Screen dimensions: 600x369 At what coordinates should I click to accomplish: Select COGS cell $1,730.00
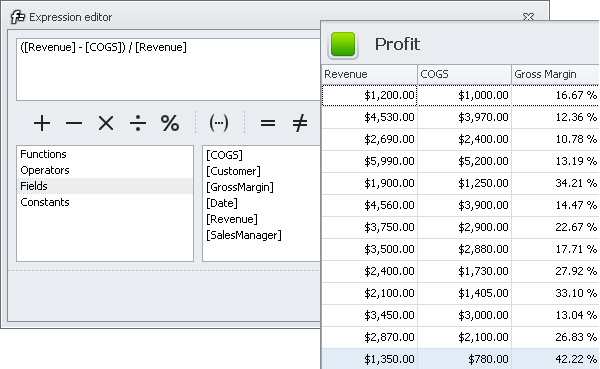click(464, 271)
